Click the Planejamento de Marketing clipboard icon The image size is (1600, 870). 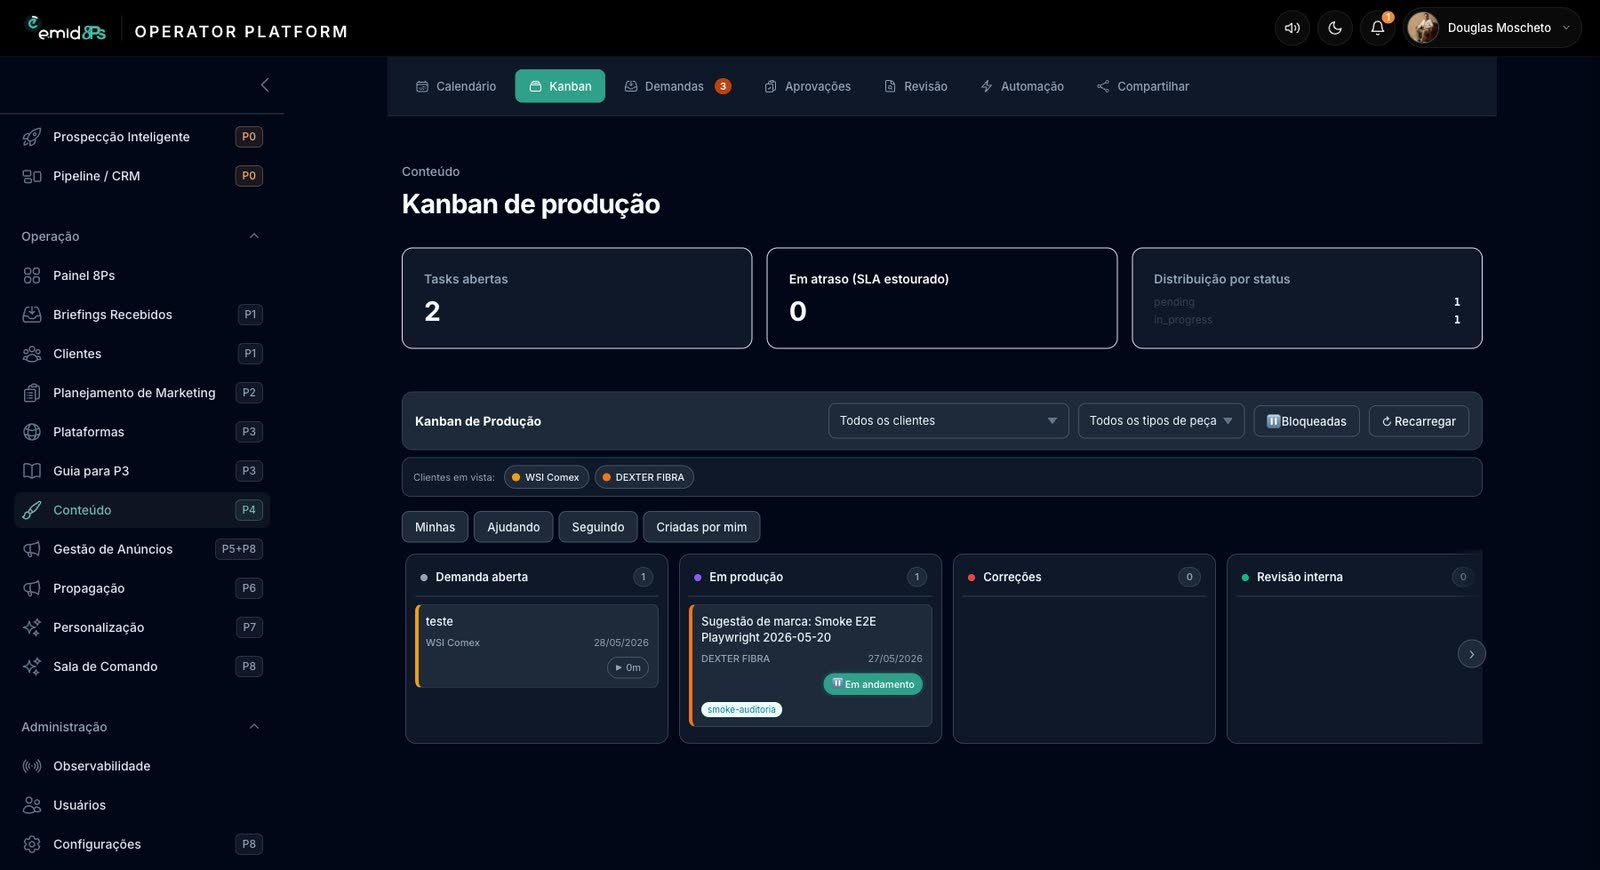tap(32, 393)
